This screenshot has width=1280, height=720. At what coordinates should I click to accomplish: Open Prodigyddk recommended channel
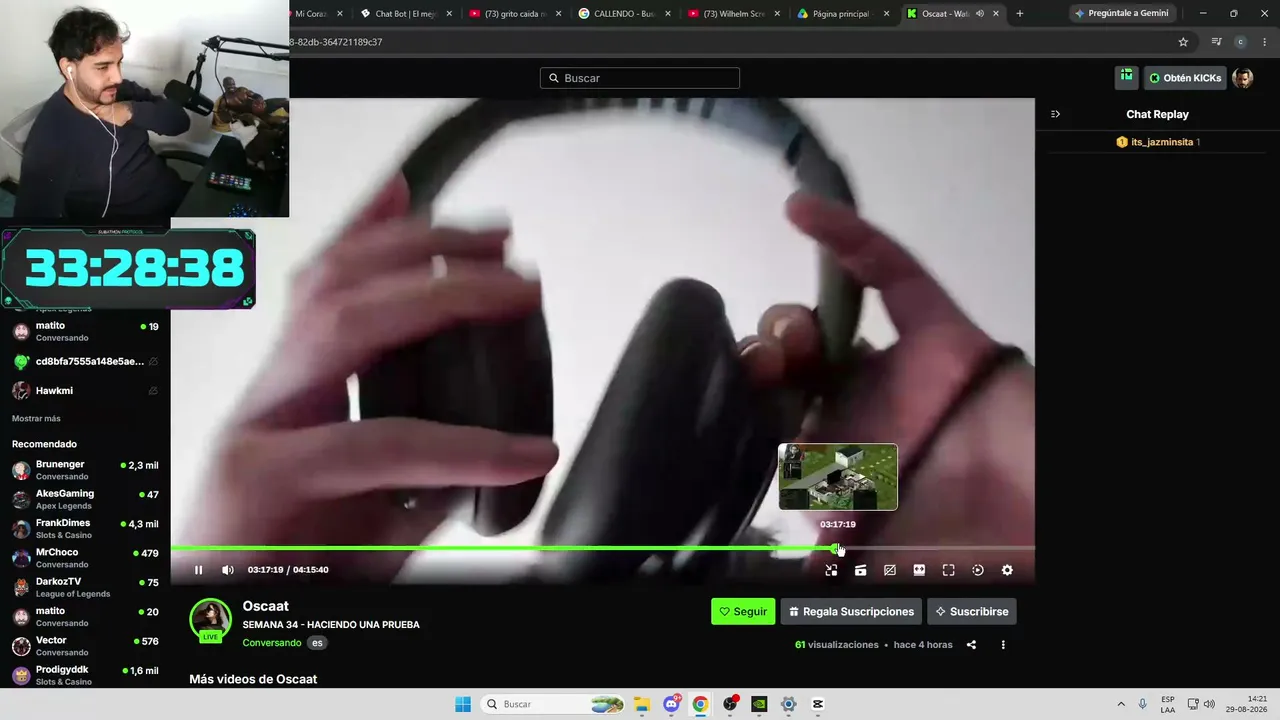click(x=85, y=675)
